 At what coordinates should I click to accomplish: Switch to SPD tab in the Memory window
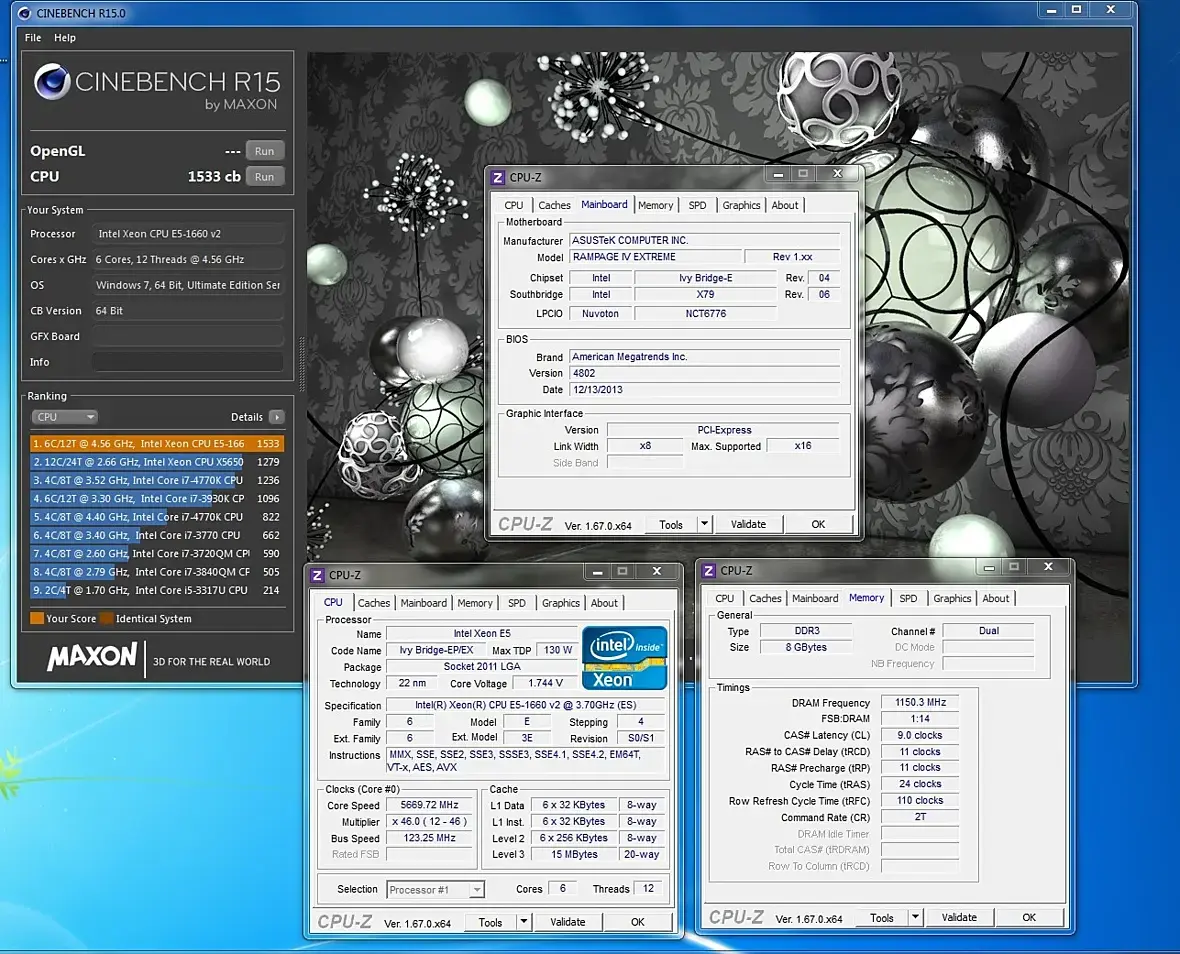pyautogui.click(x=907, y=598)
